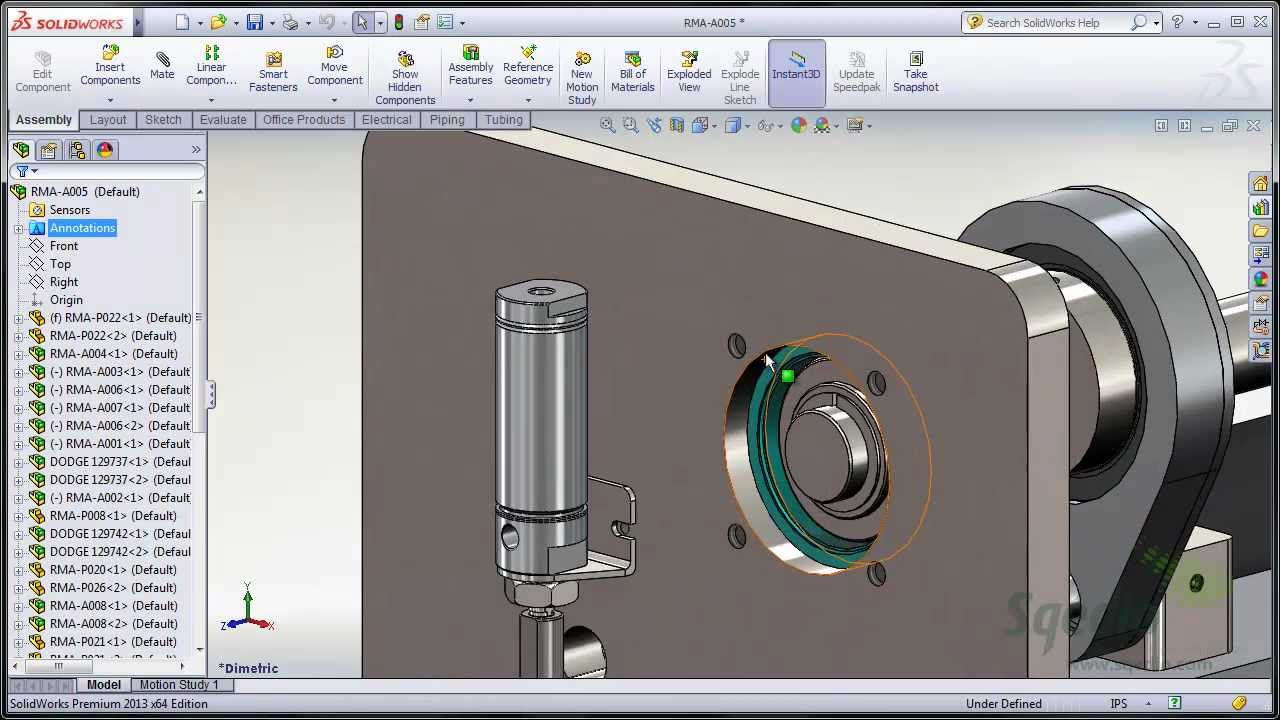Switch to the Electrical tab

pos(386,120)
